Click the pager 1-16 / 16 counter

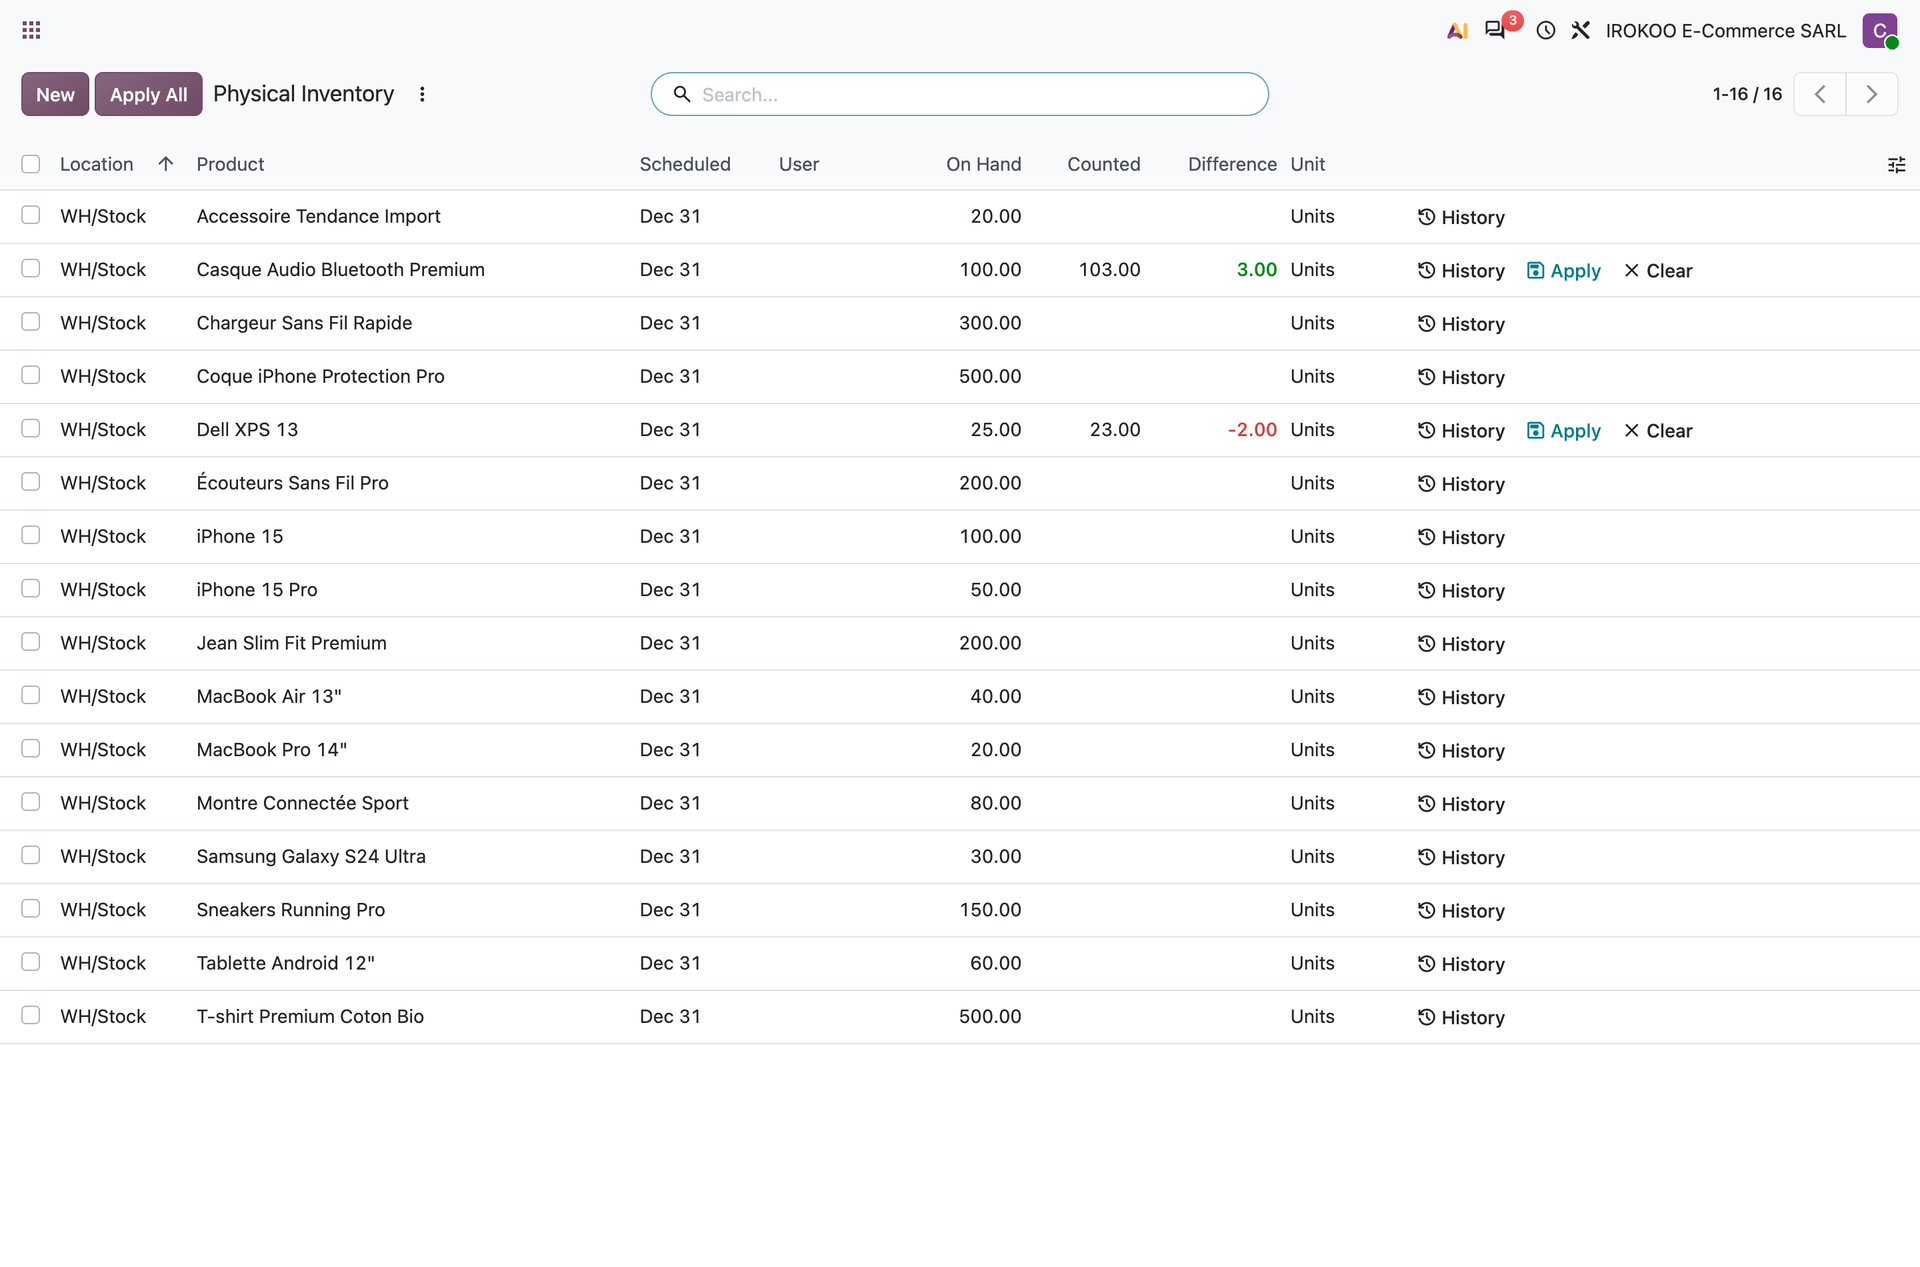[1747, 94]
